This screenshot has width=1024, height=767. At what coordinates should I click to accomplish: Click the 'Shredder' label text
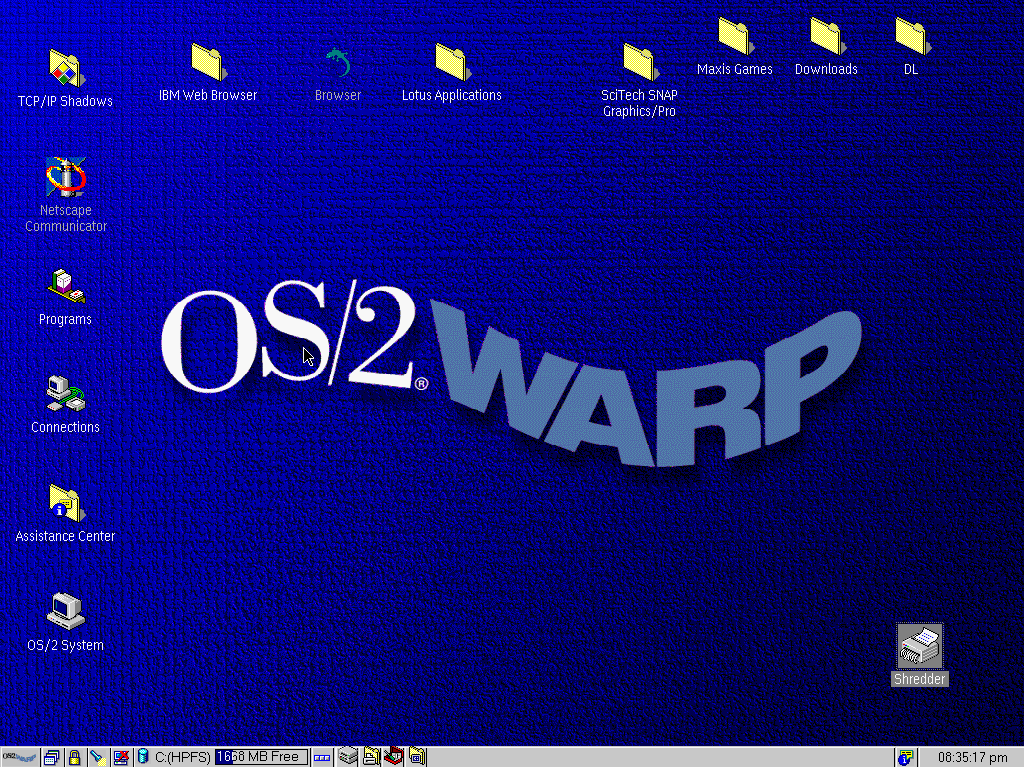pos(920,679)
